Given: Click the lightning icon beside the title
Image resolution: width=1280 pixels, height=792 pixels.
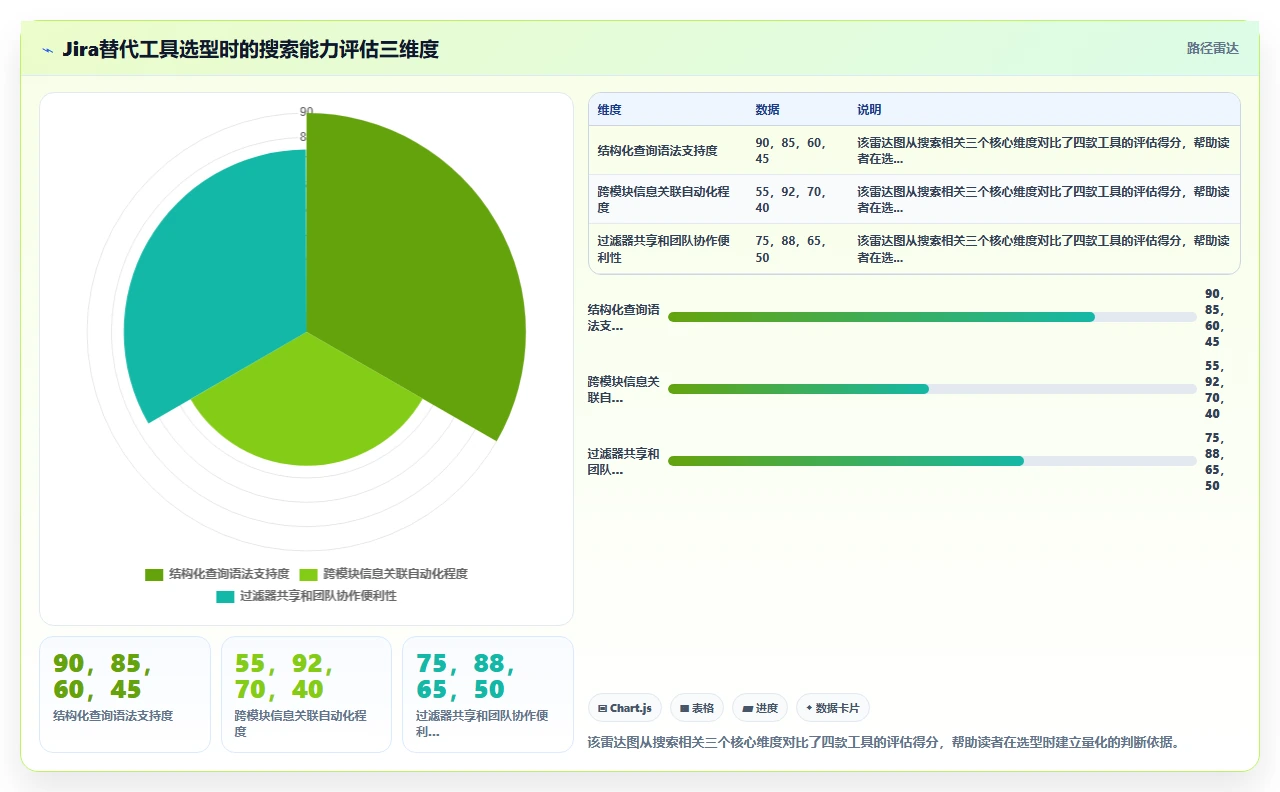Looking at the screenshot, I should coord(48,50).
